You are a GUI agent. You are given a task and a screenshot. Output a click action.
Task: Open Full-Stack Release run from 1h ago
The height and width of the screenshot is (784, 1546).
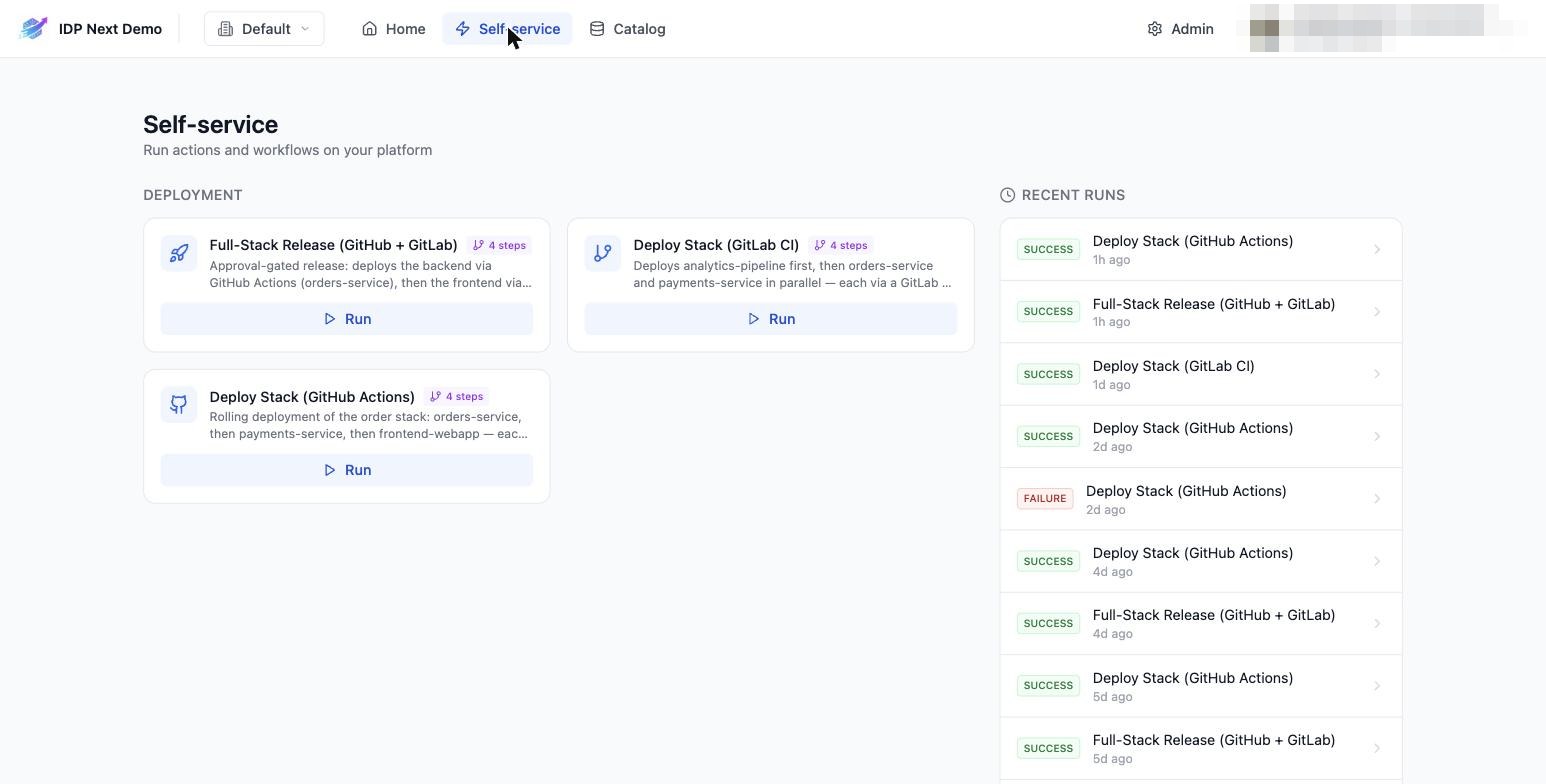pos(1201,312)
